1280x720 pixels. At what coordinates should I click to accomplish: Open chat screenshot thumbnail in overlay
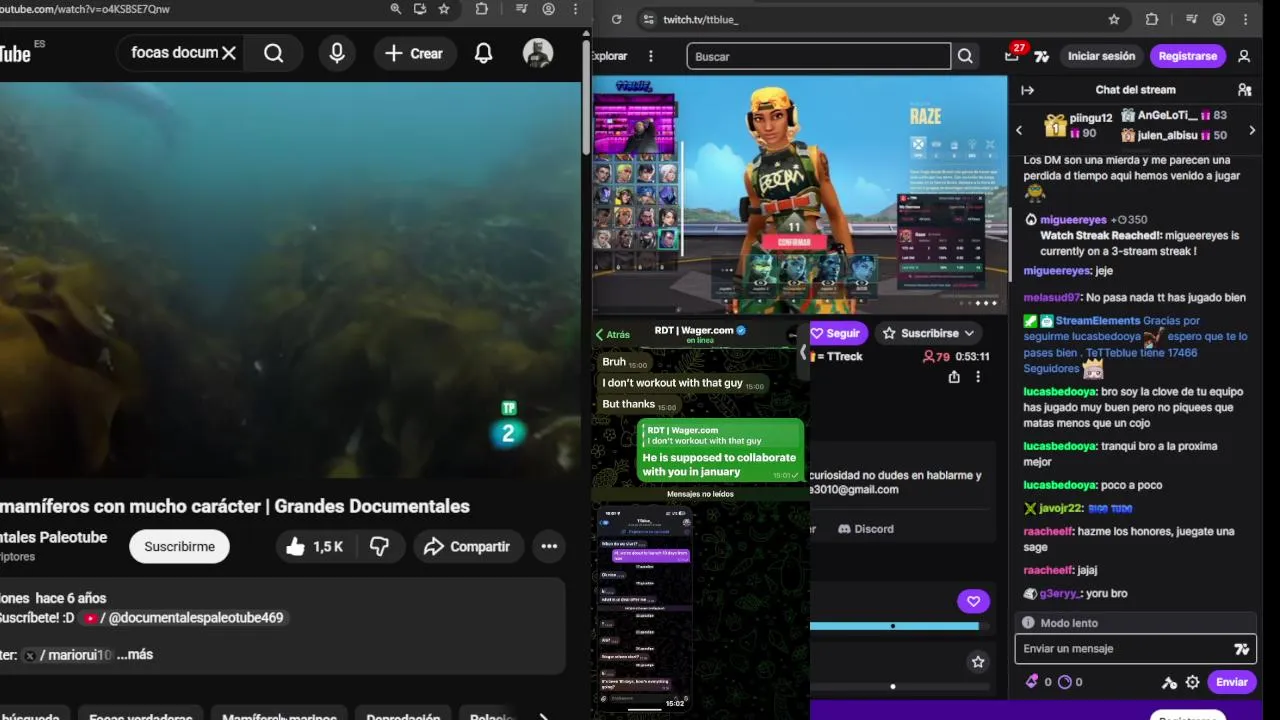(645, 608)
